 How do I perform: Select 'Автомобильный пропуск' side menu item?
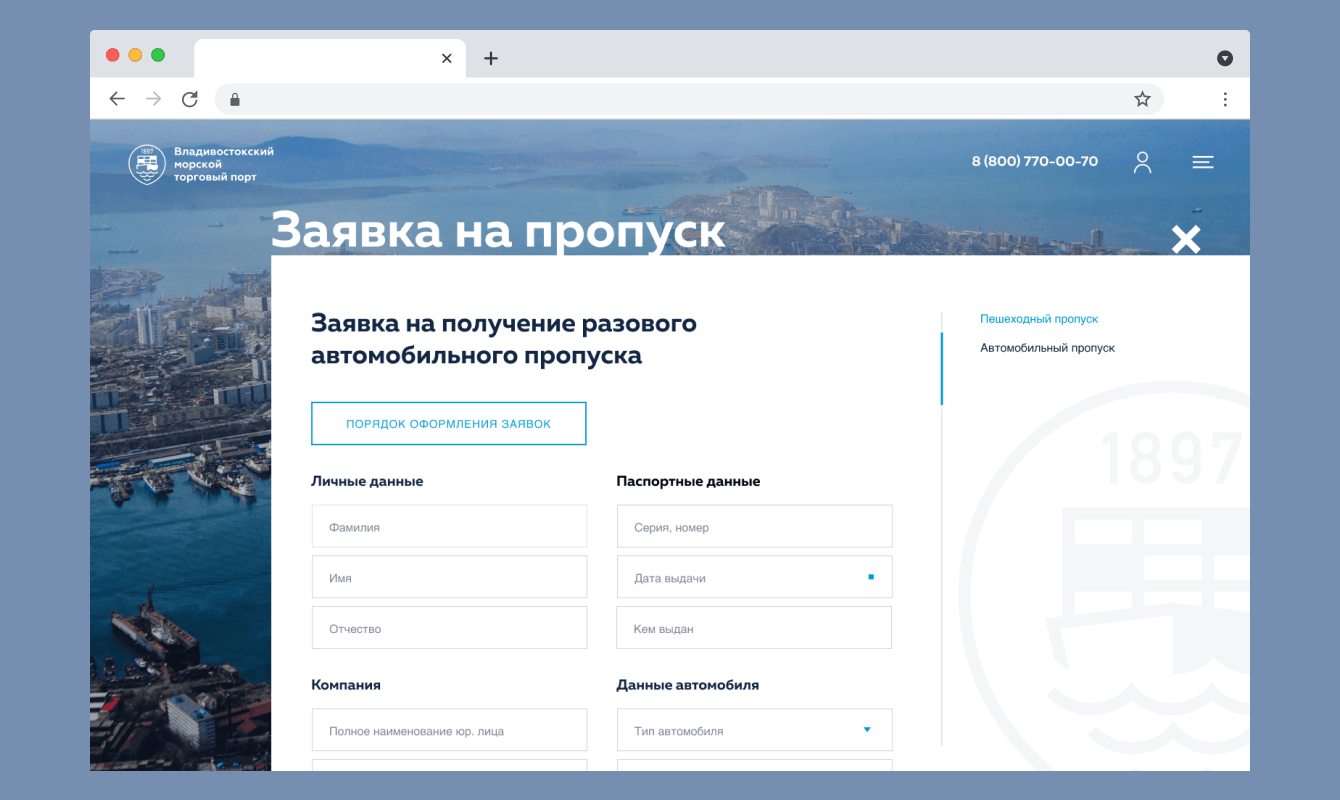click(1047, 348)
